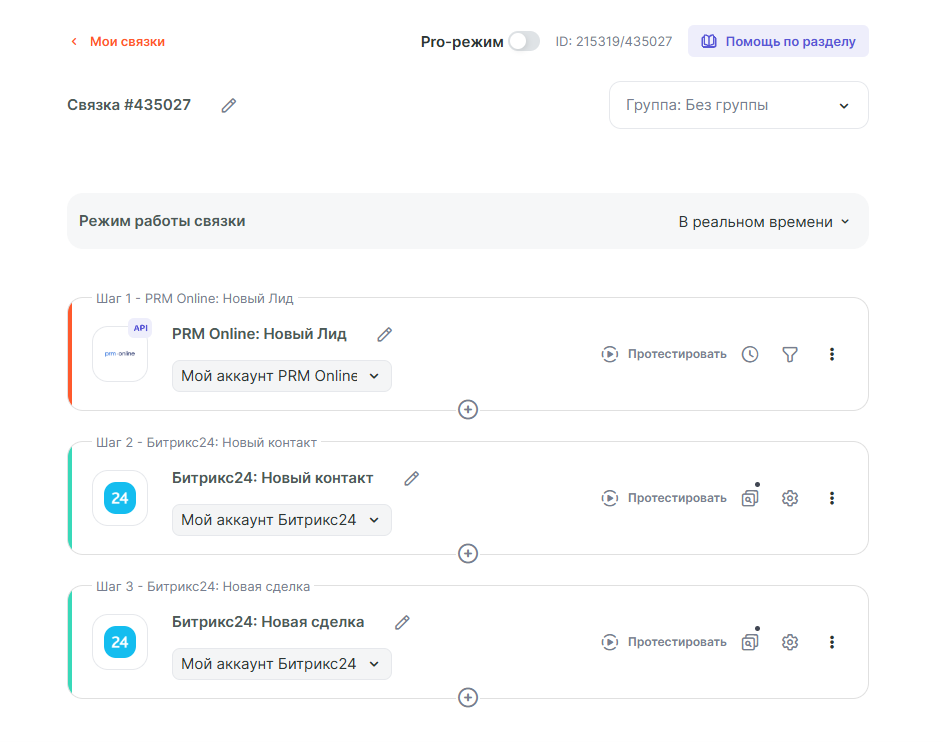
Task: Toggle the Pro-режим switch
Action: coord(523,41)
